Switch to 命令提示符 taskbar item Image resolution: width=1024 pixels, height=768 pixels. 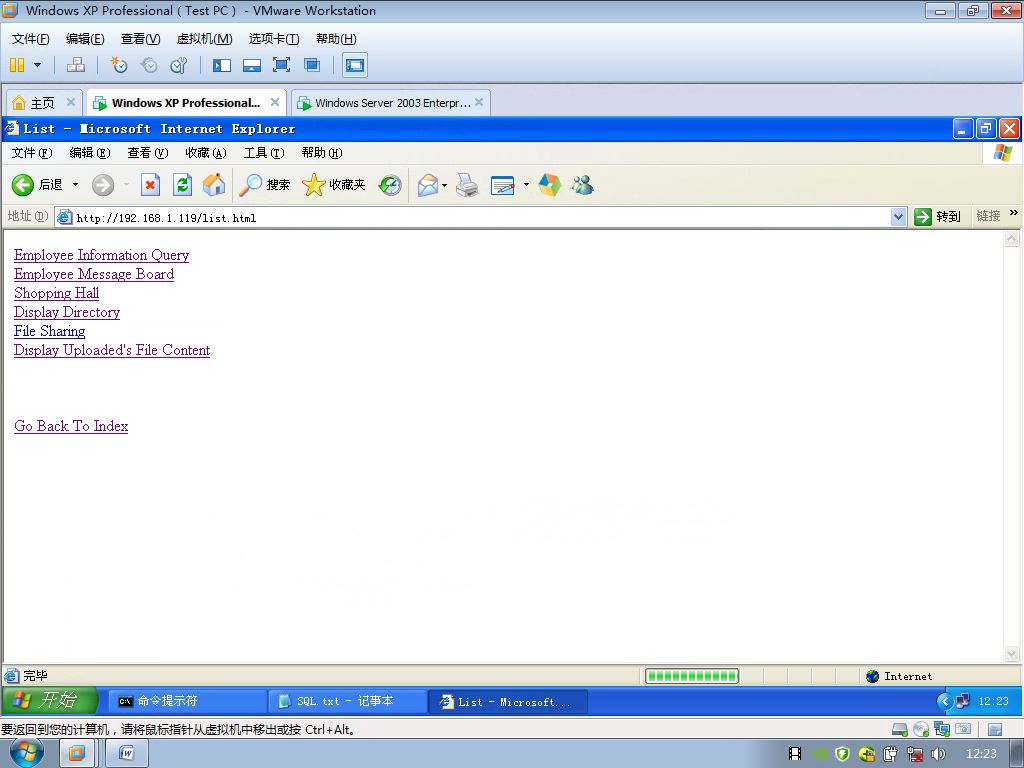pos(186,701)
